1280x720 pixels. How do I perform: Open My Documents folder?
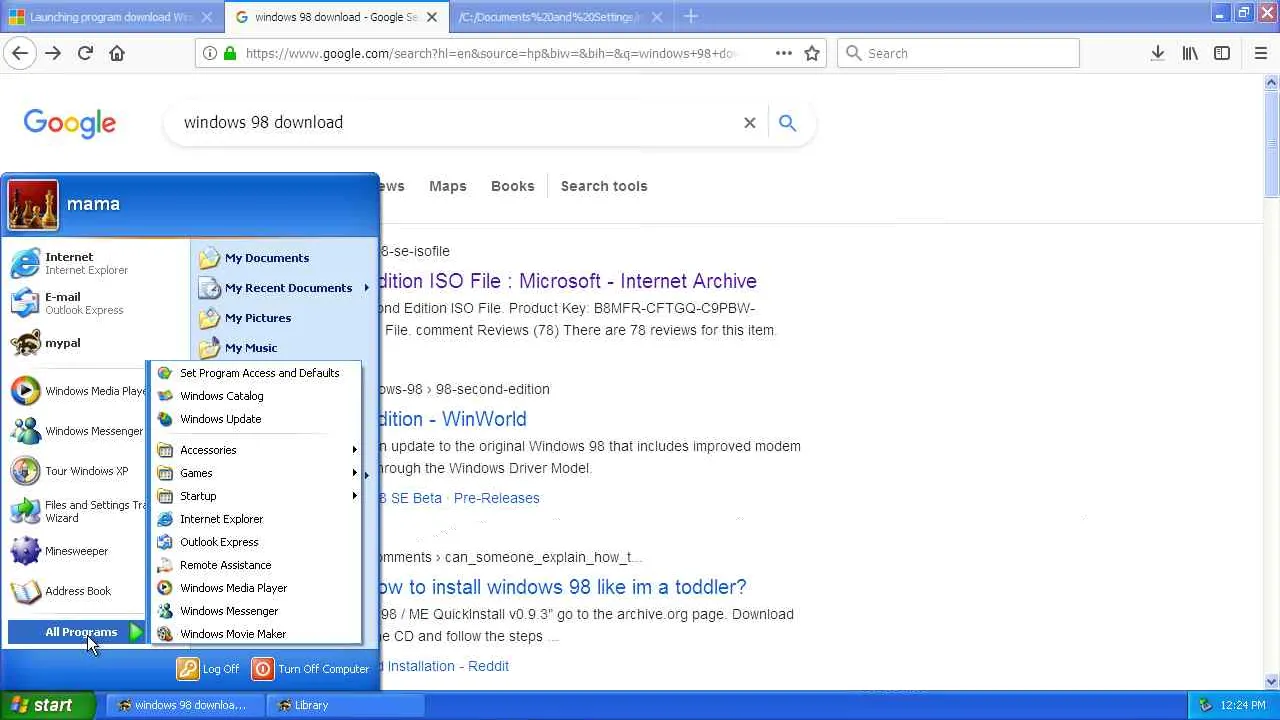click(284, 258)
